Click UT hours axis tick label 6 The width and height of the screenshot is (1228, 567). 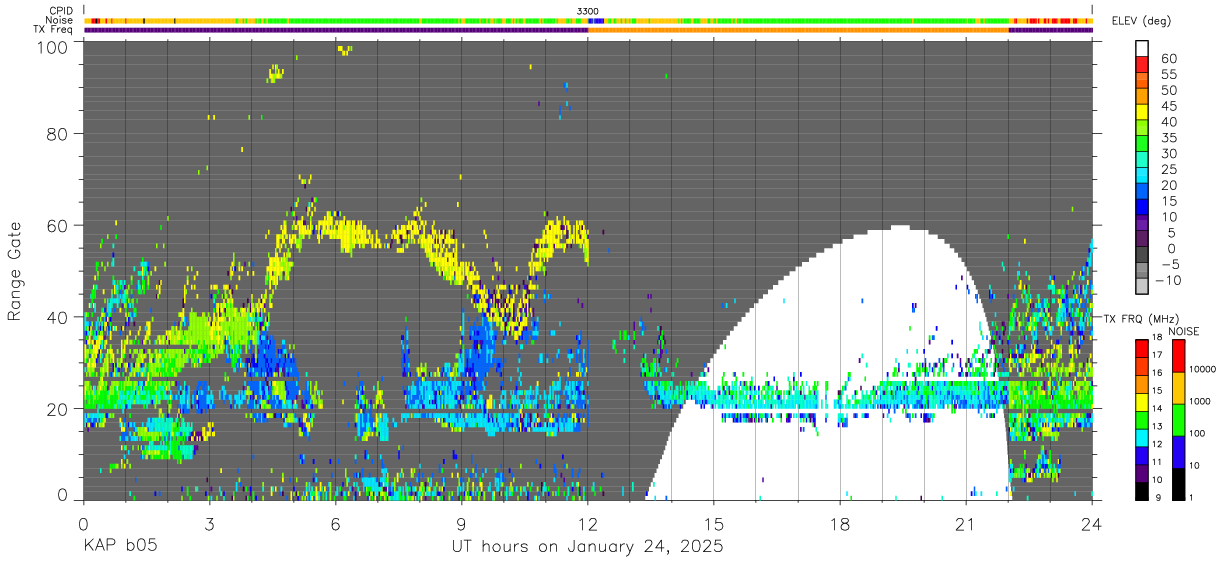point(335,524)
